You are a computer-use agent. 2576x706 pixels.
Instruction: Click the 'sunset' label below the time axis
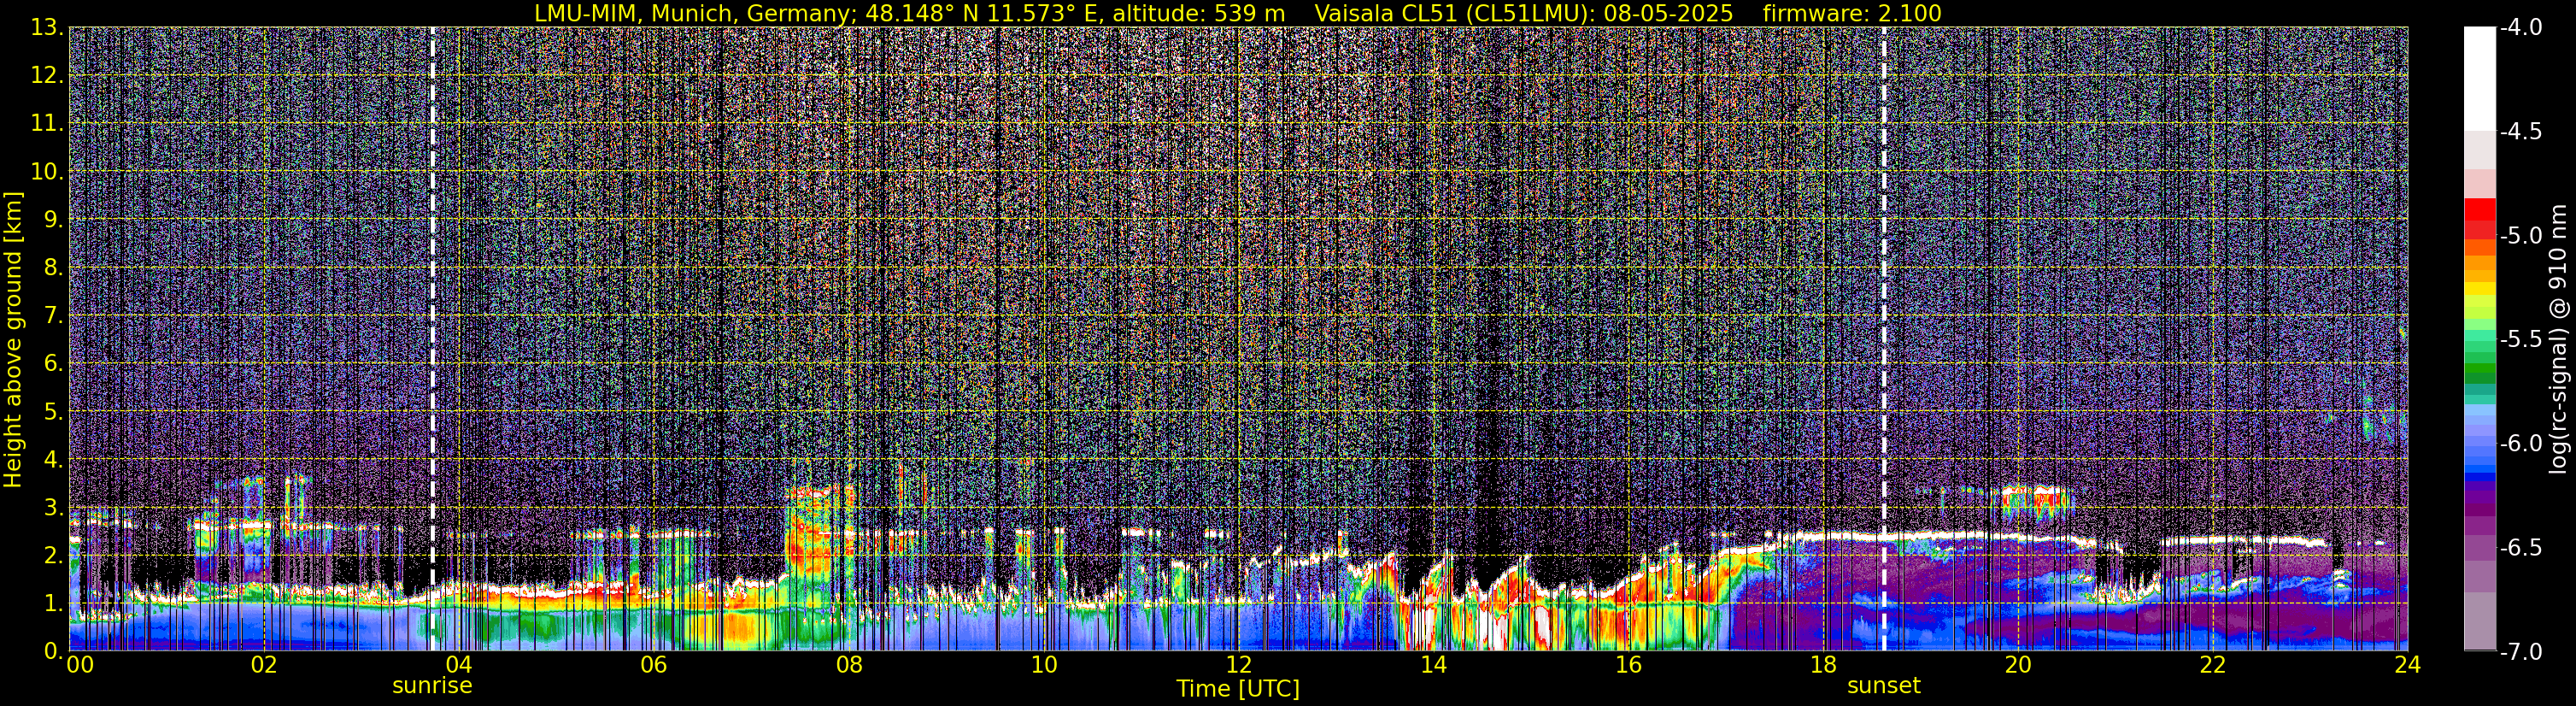pos(1884,686)
